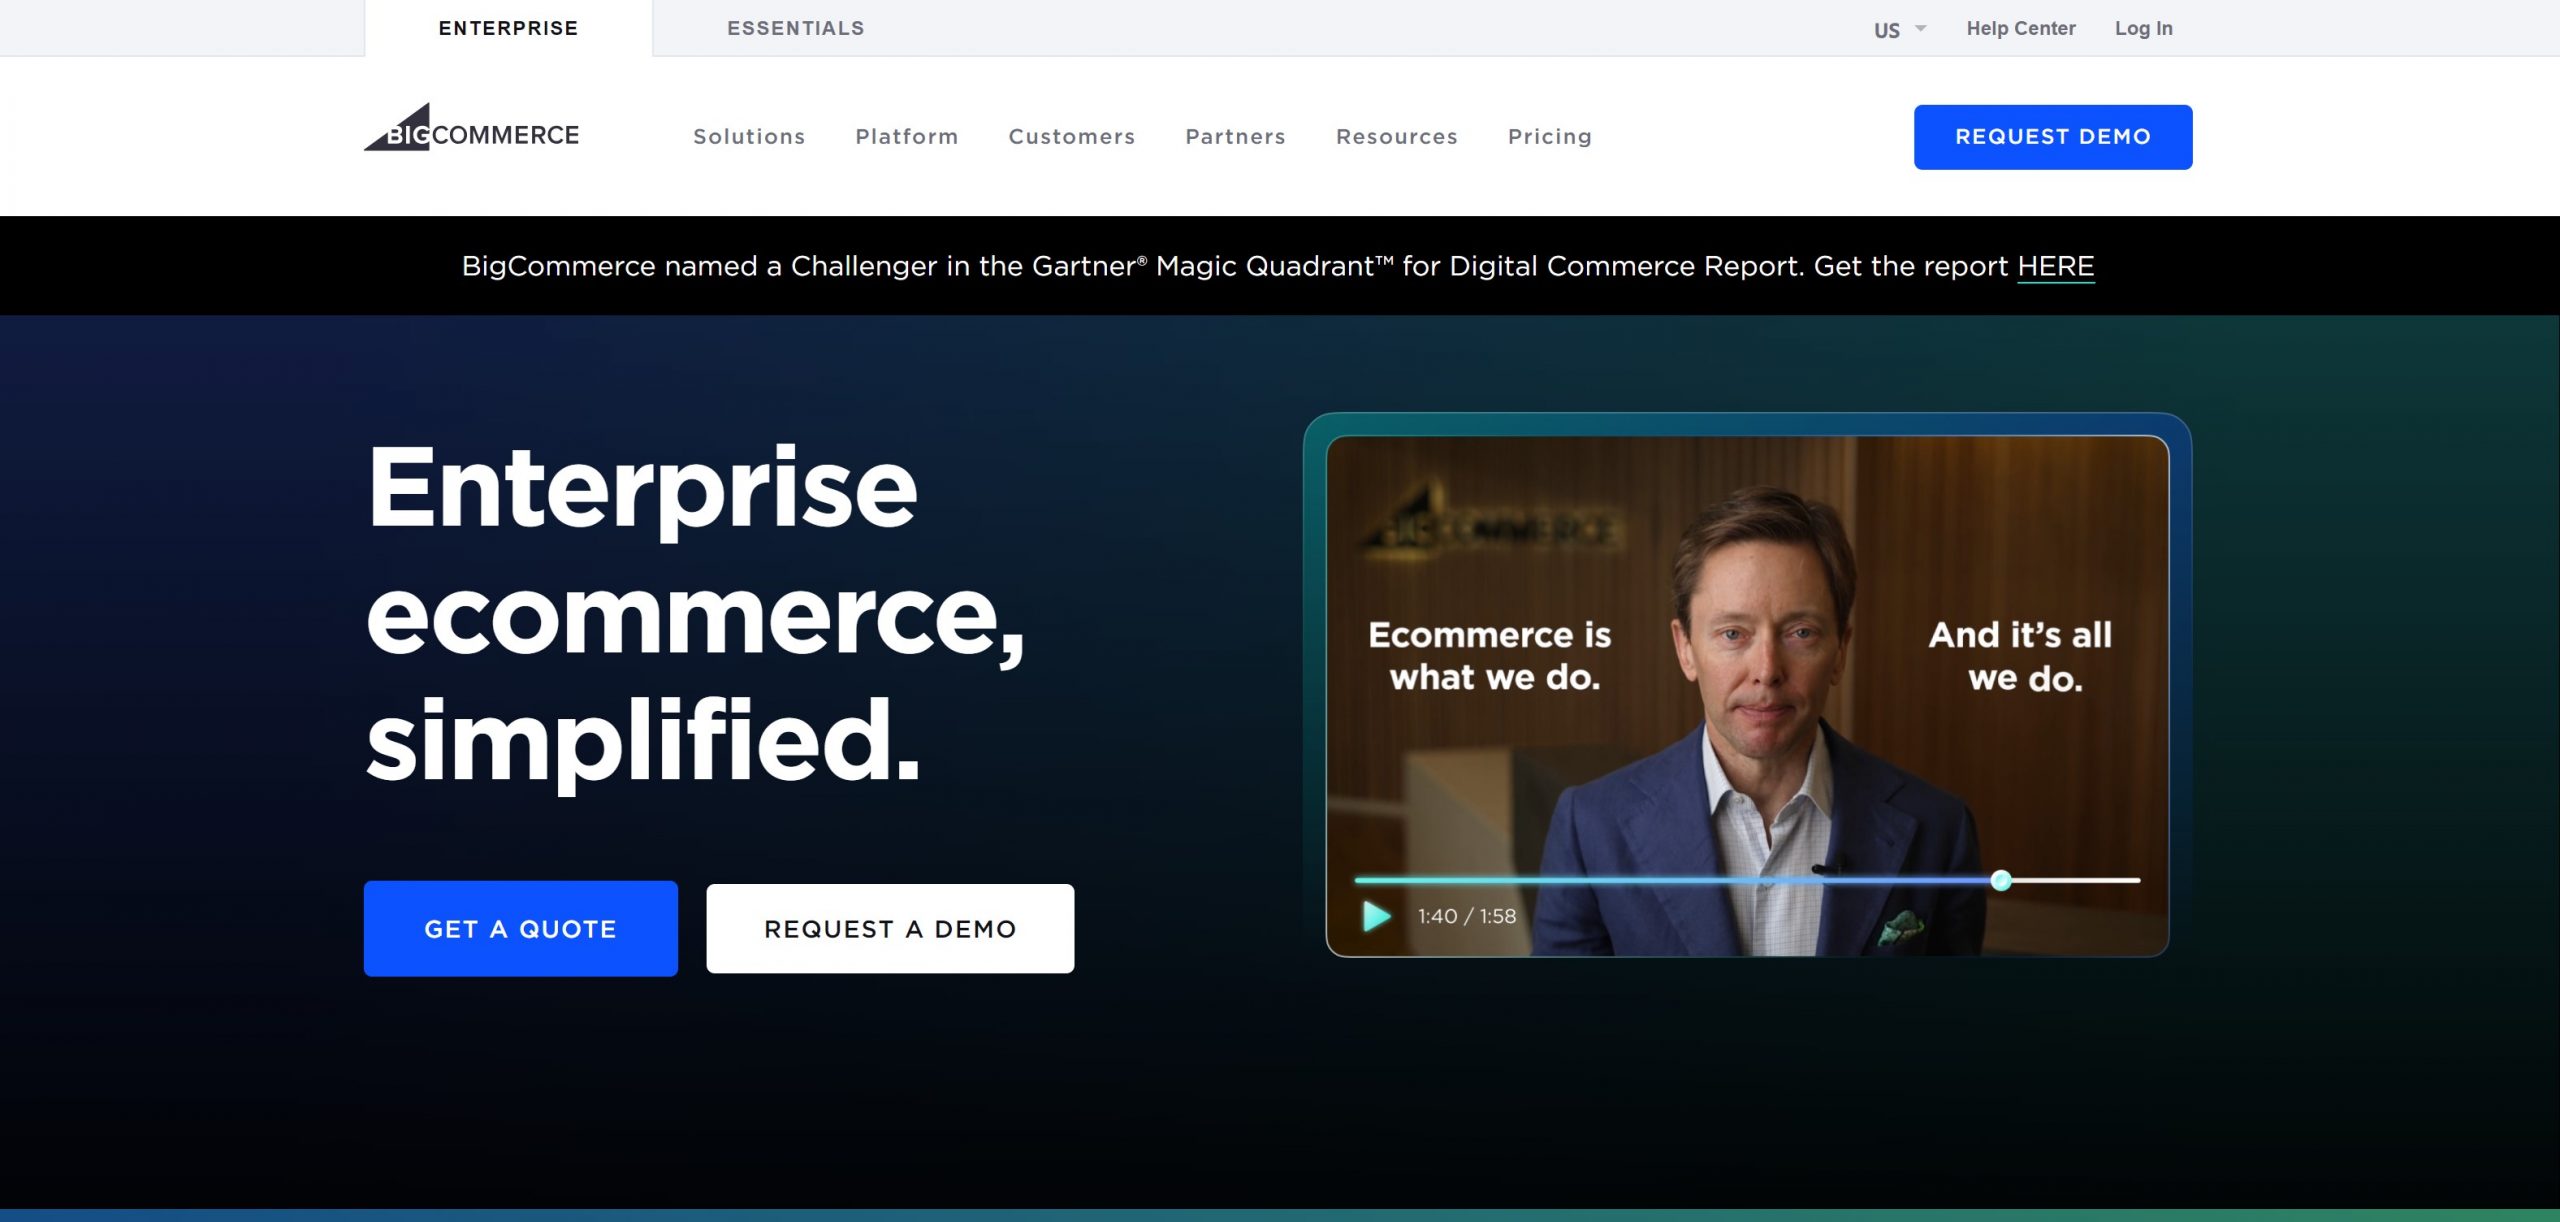Open the Gartner report HERE link
The image size is (2560, 1222).
(2055, 266)
